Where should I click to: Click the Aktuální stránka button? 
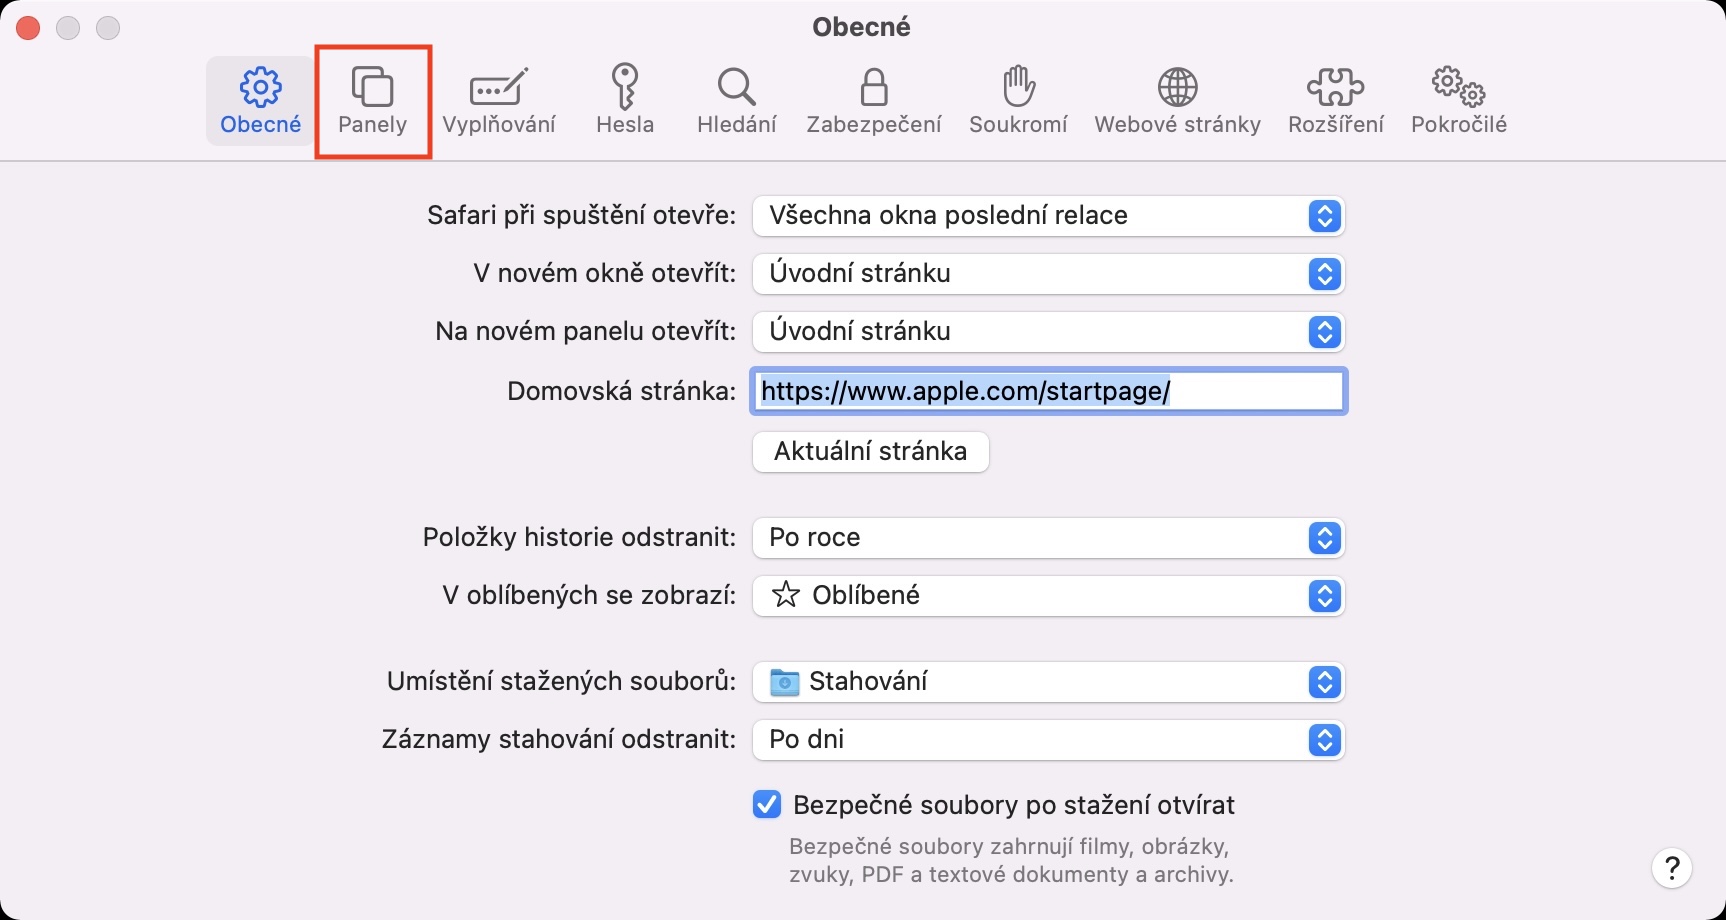[x=870, y=451]
